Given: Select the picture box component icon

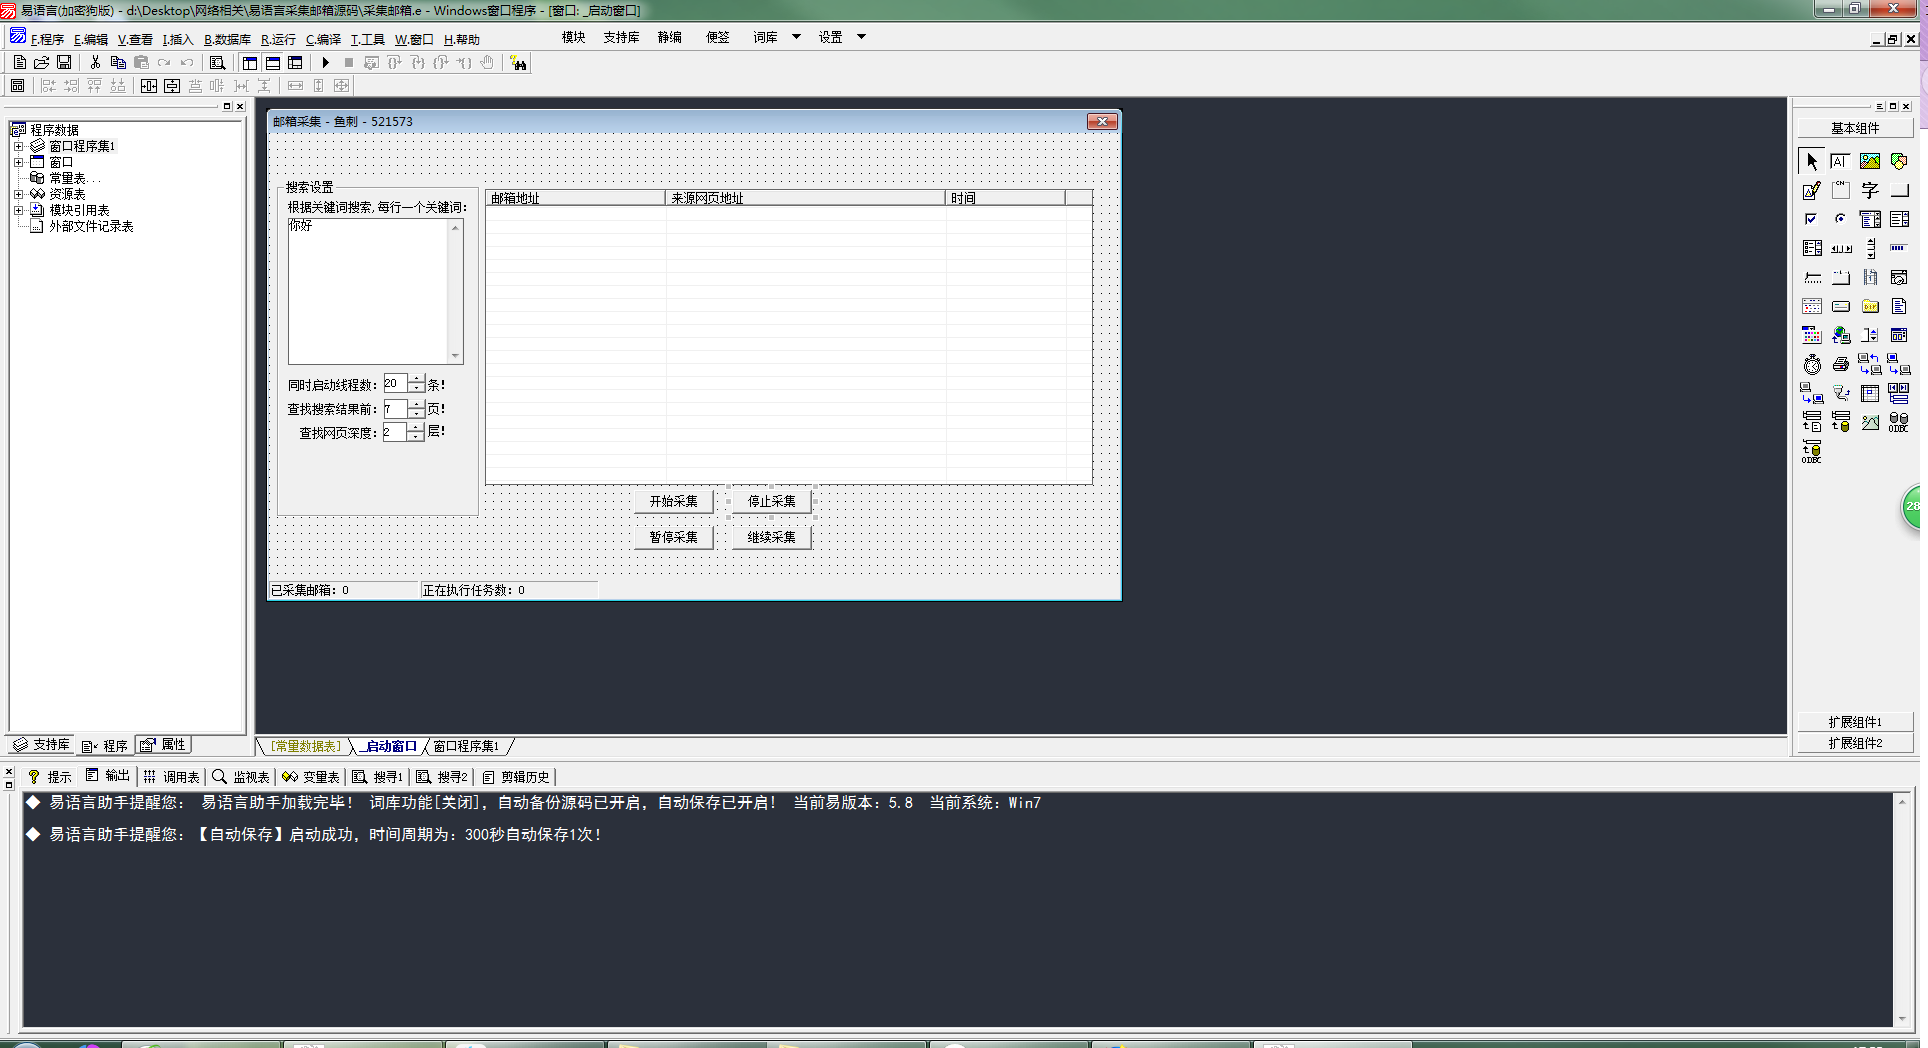Looking at the screenshot, I should point(1869,161).
